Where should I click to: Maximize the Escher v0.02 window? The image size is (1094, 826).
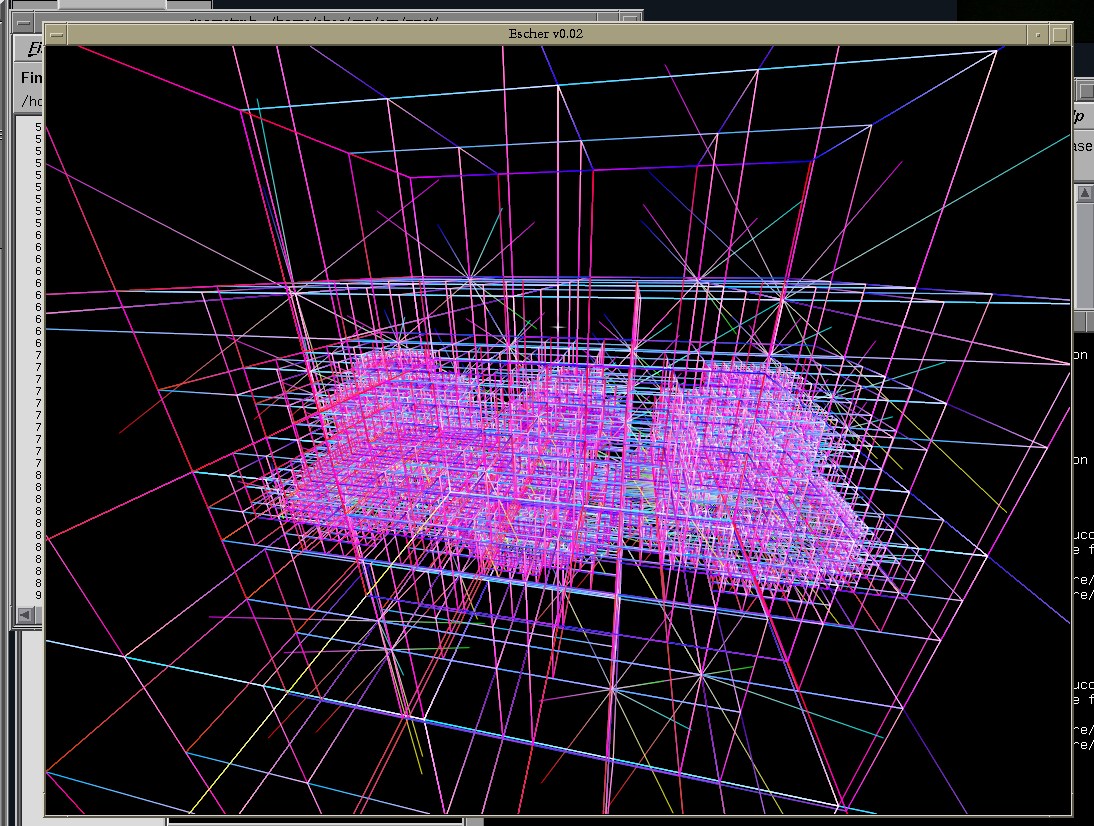coord(1059,34)
